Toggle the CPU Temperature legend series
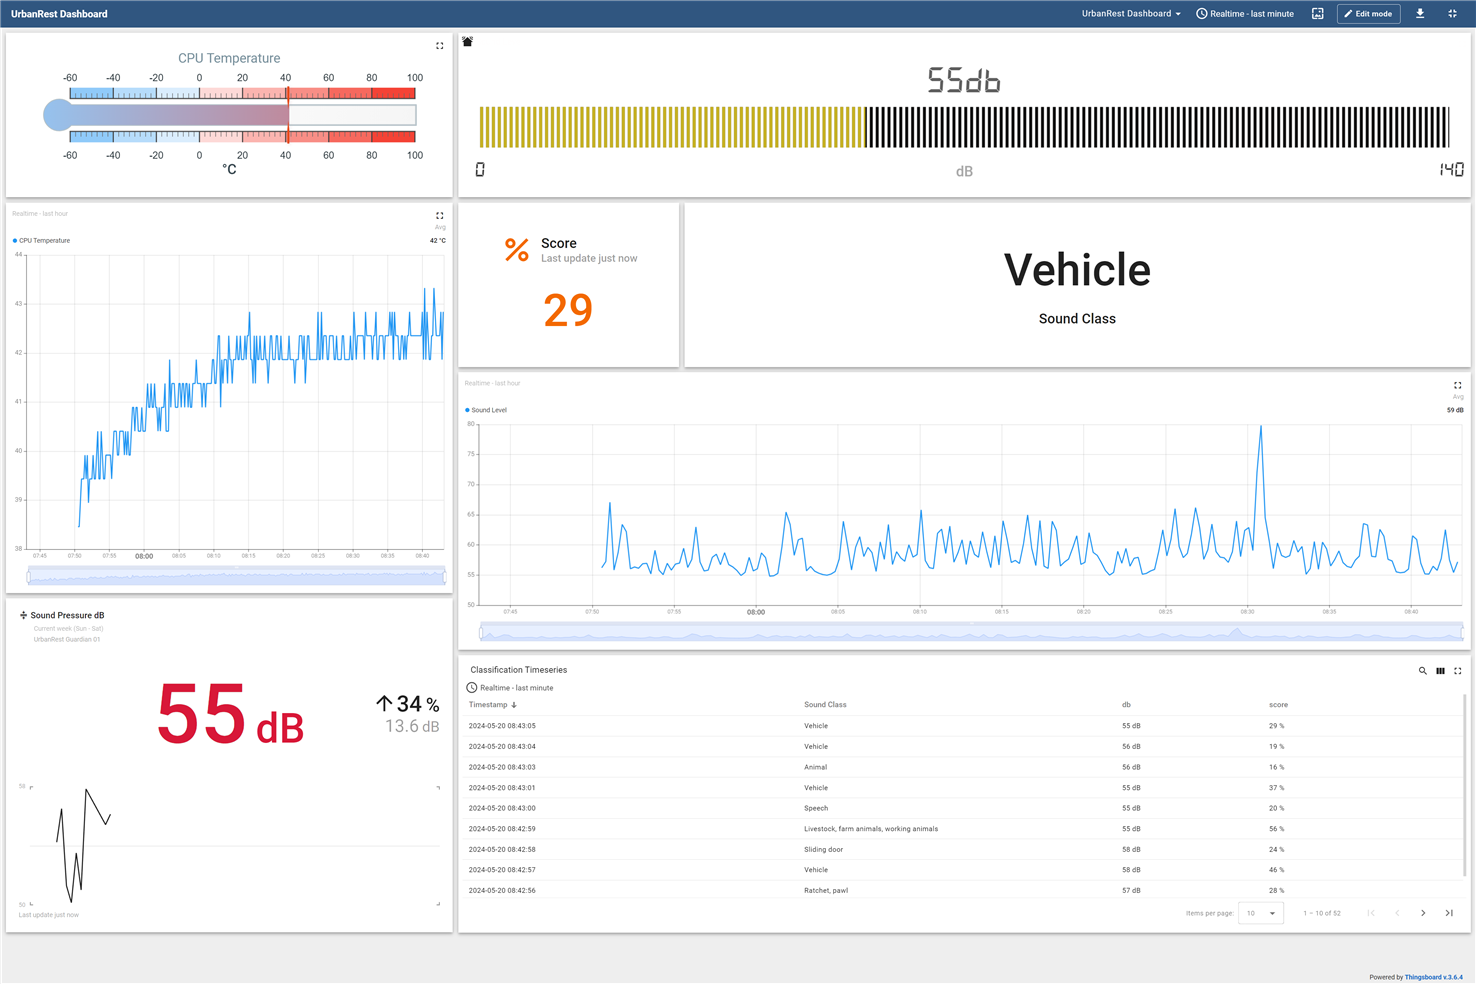 tap(41, 241)
